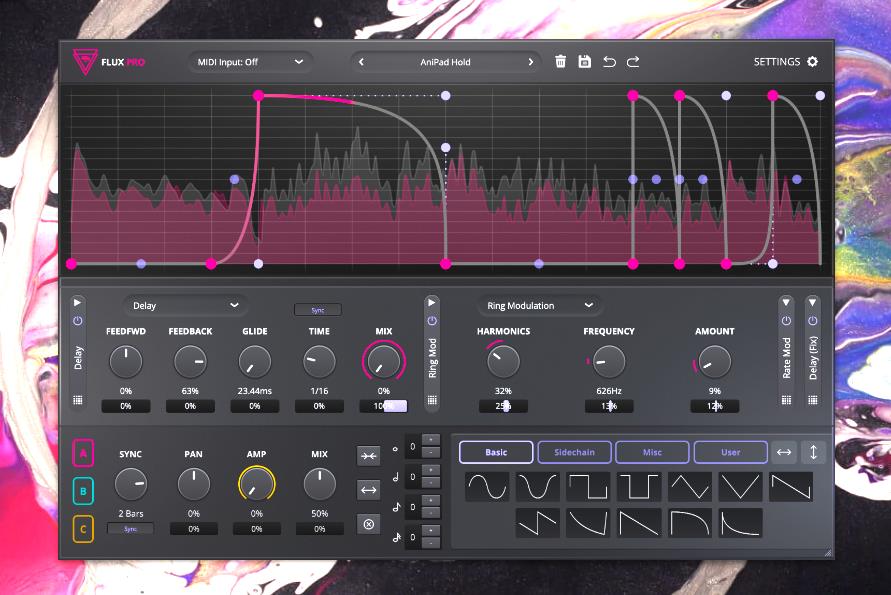Choose the triangle wave shape preset

(x=689, y=487)
